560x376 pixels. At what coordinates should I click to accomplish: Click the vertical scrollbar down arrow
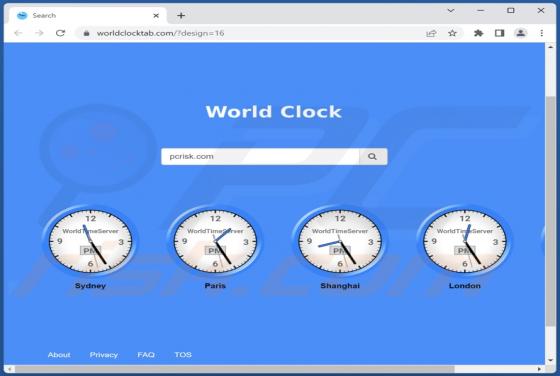[550, 360]
